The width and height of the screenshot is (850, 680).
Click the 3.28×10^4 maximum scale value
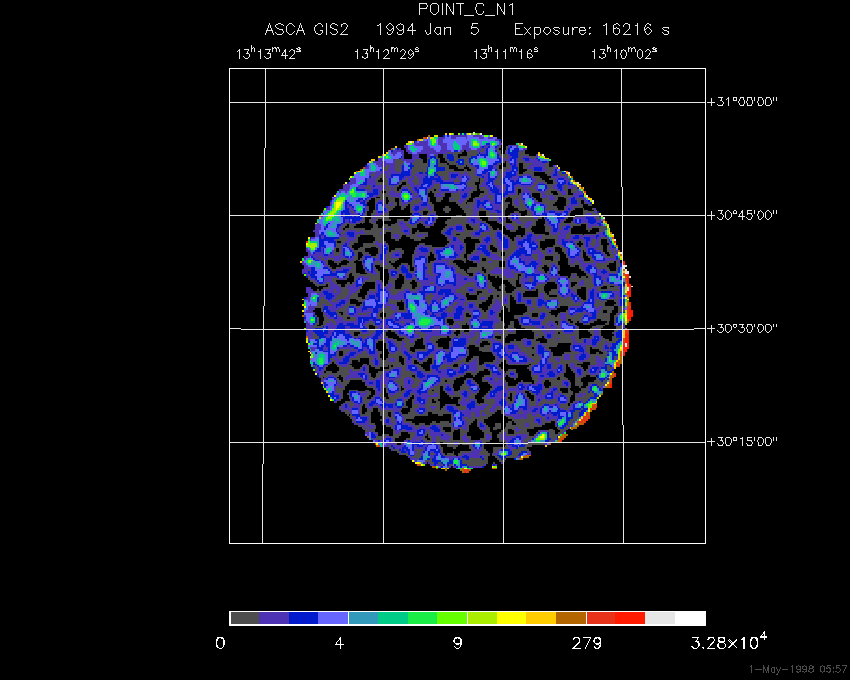729,642
